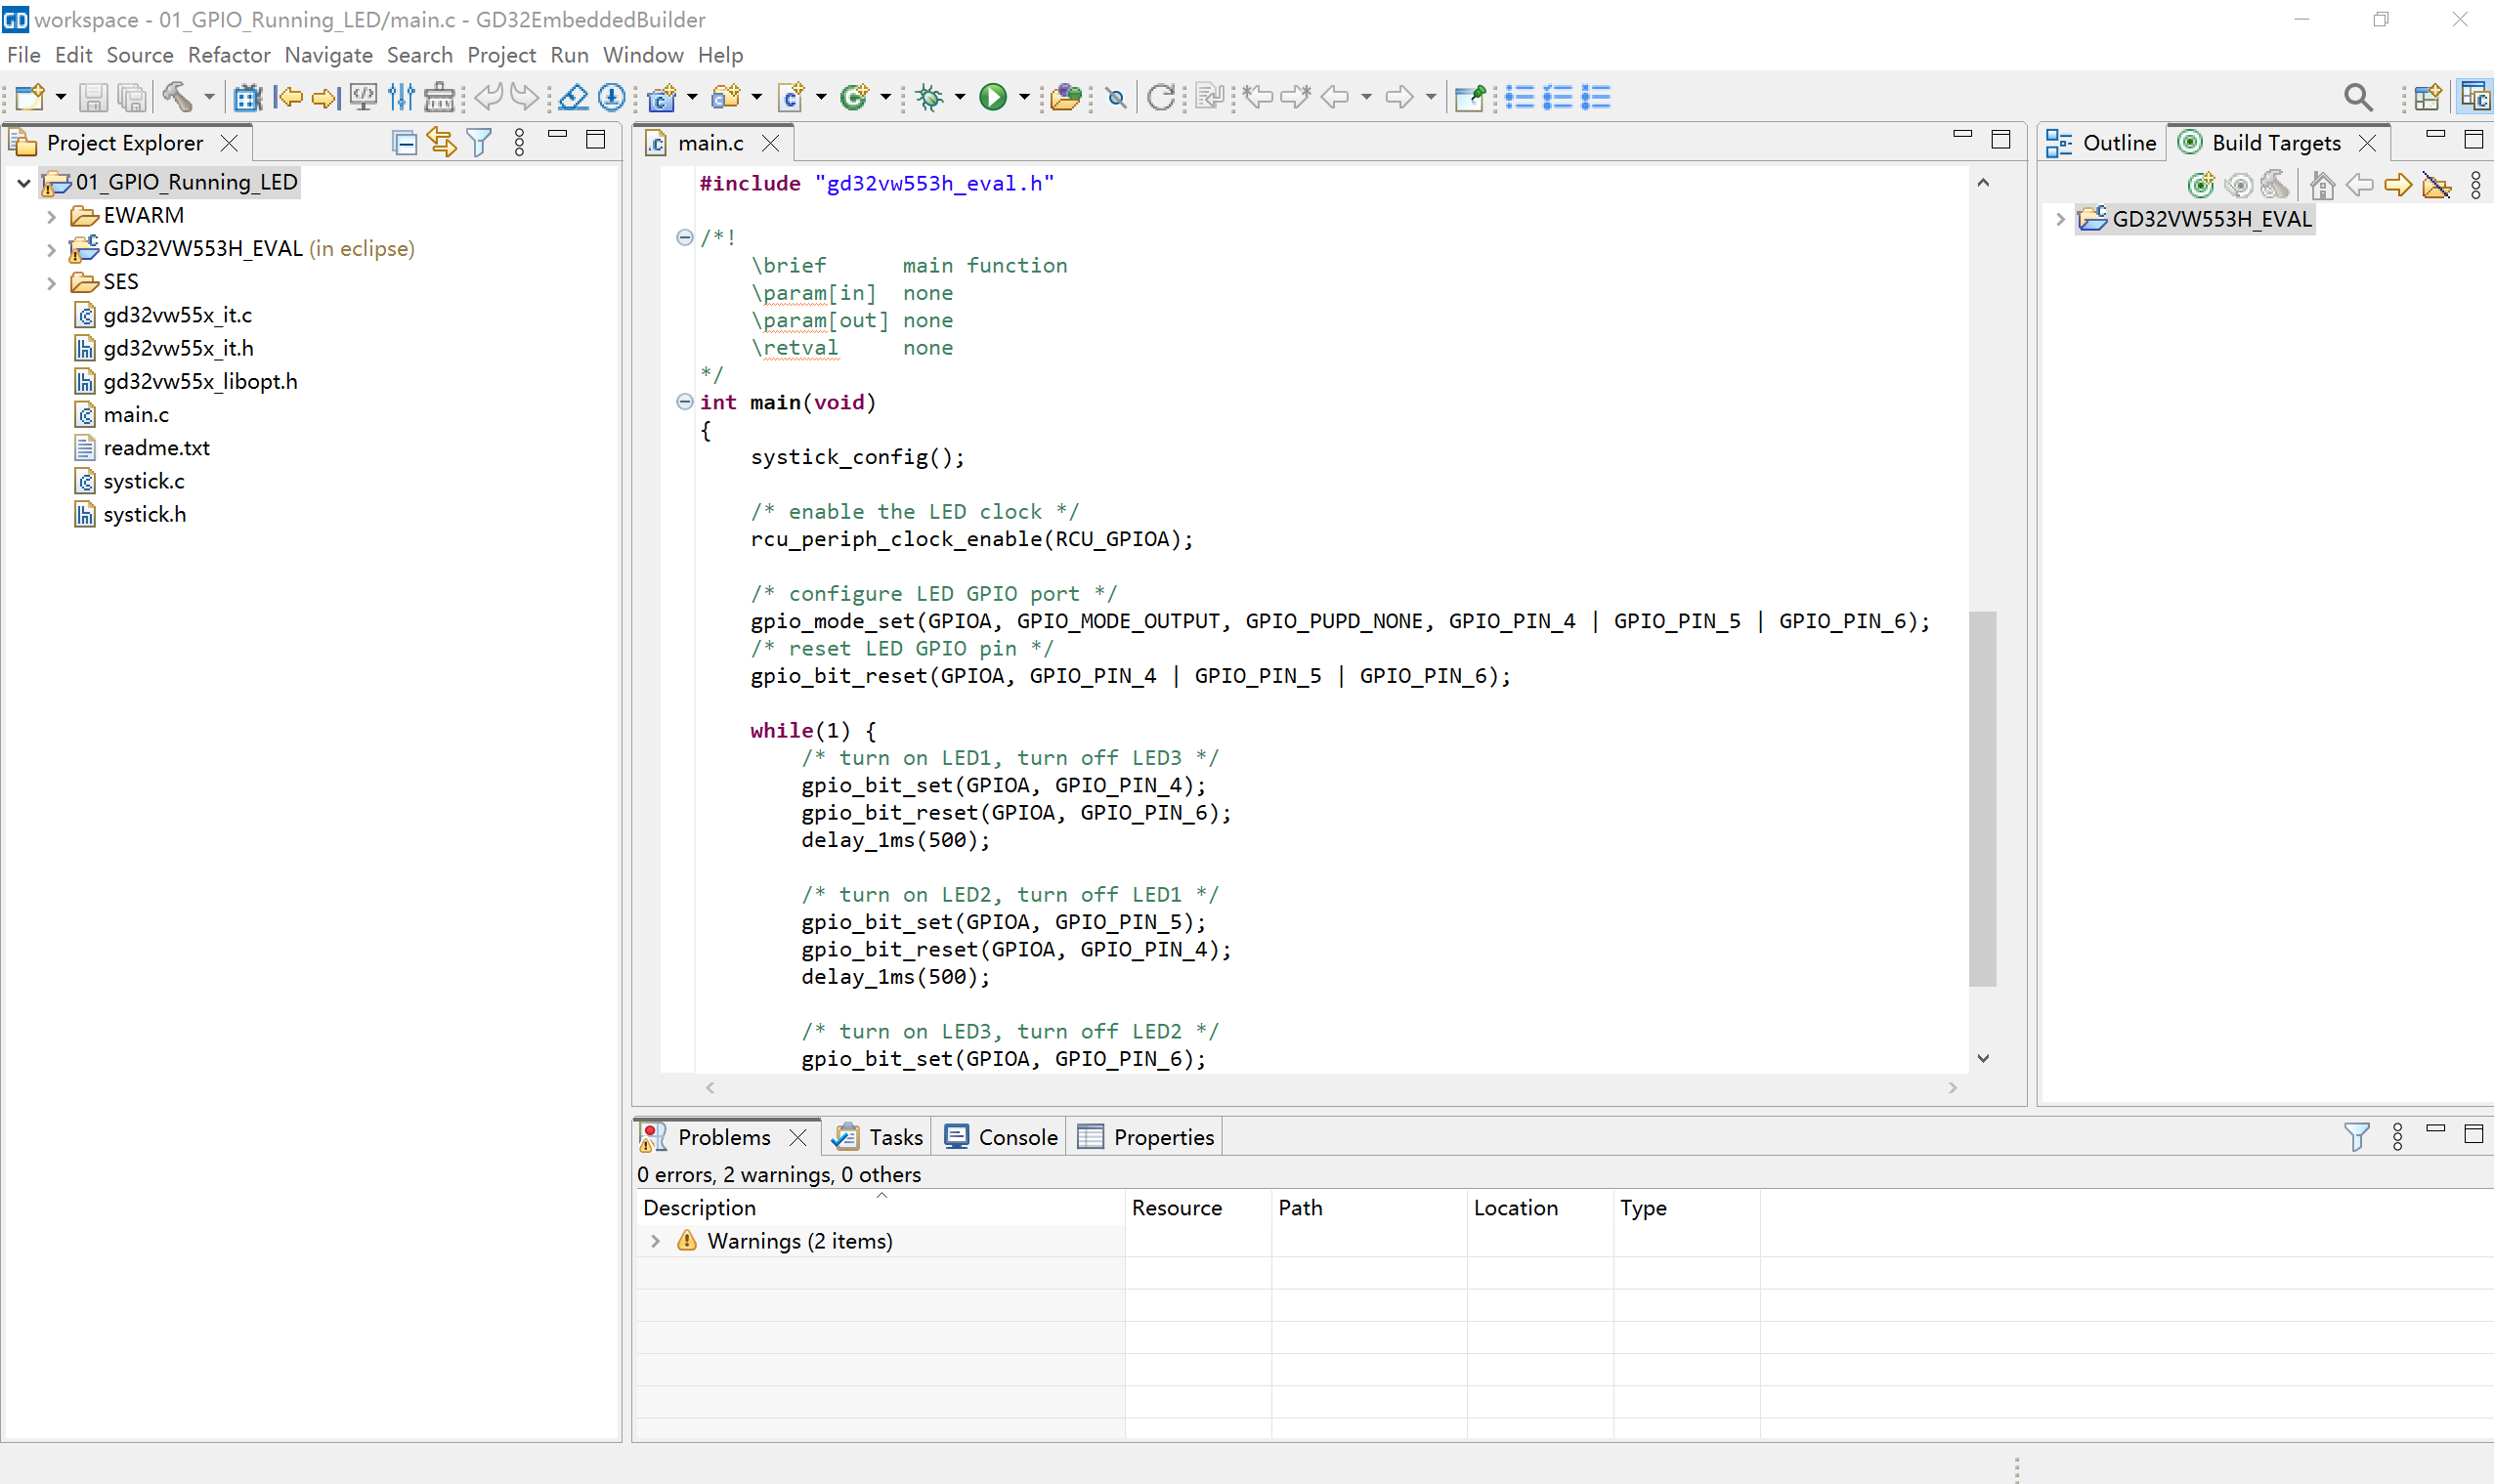Image resolution: width=2494 pixels, height=1484 pixels.
Task: Click the Refresh circular arrow icon
Action: point(1161,97)
